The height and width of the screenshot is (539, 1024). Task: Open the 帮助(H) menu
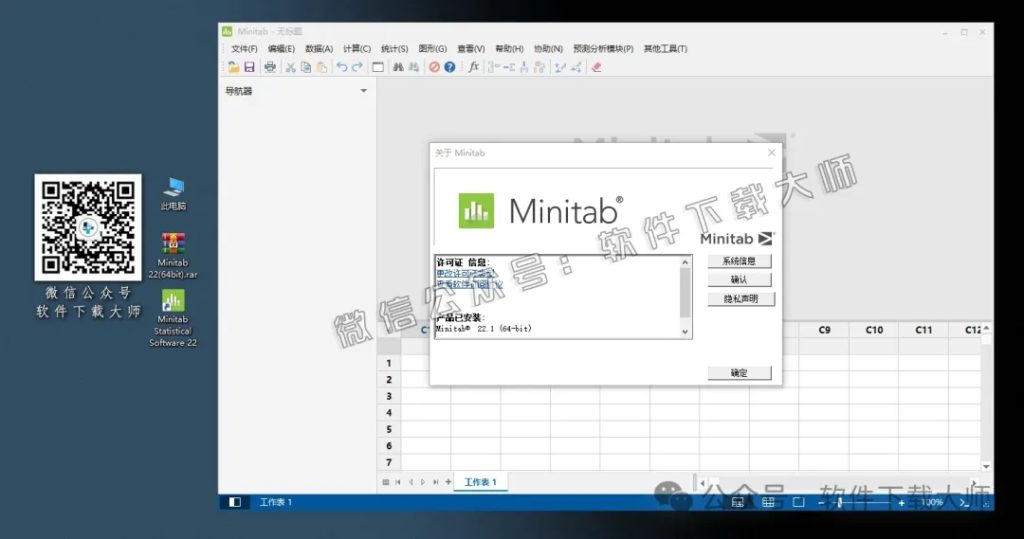point(509,49)
